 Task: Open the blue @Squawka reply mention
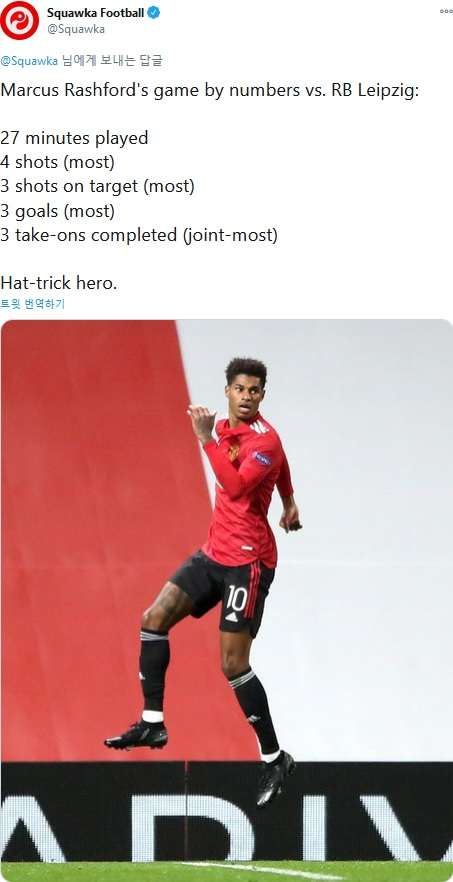[x=29, y=61]
